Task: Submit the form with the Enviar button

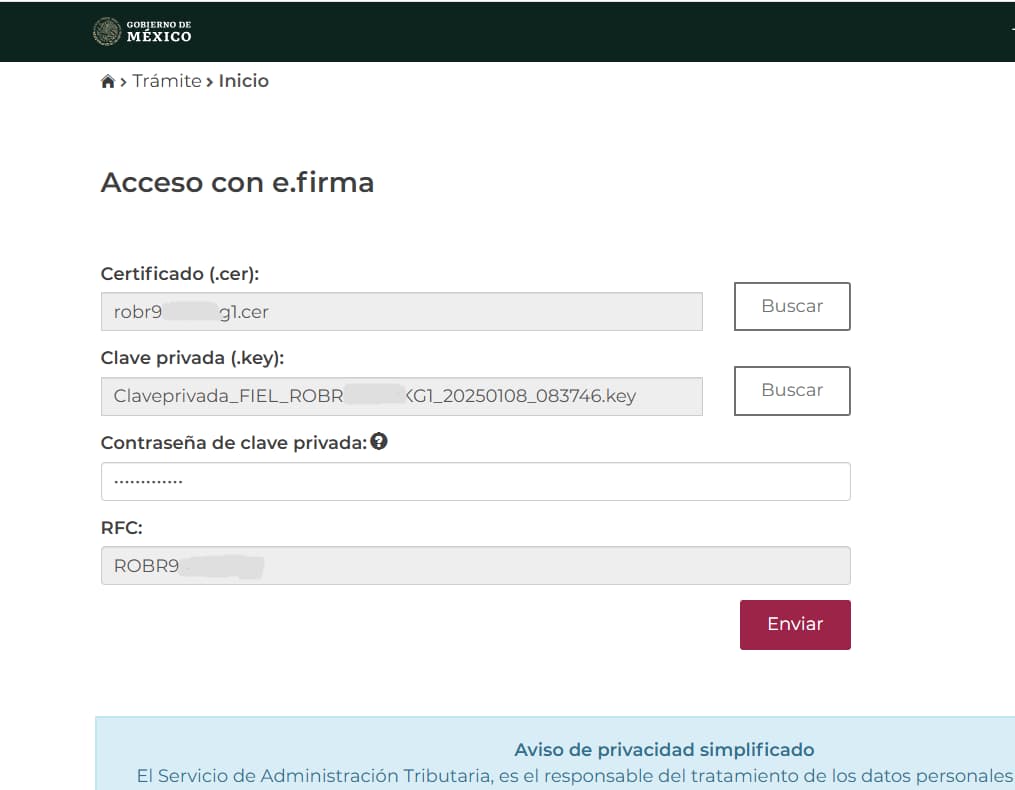Action: [795, 624]
